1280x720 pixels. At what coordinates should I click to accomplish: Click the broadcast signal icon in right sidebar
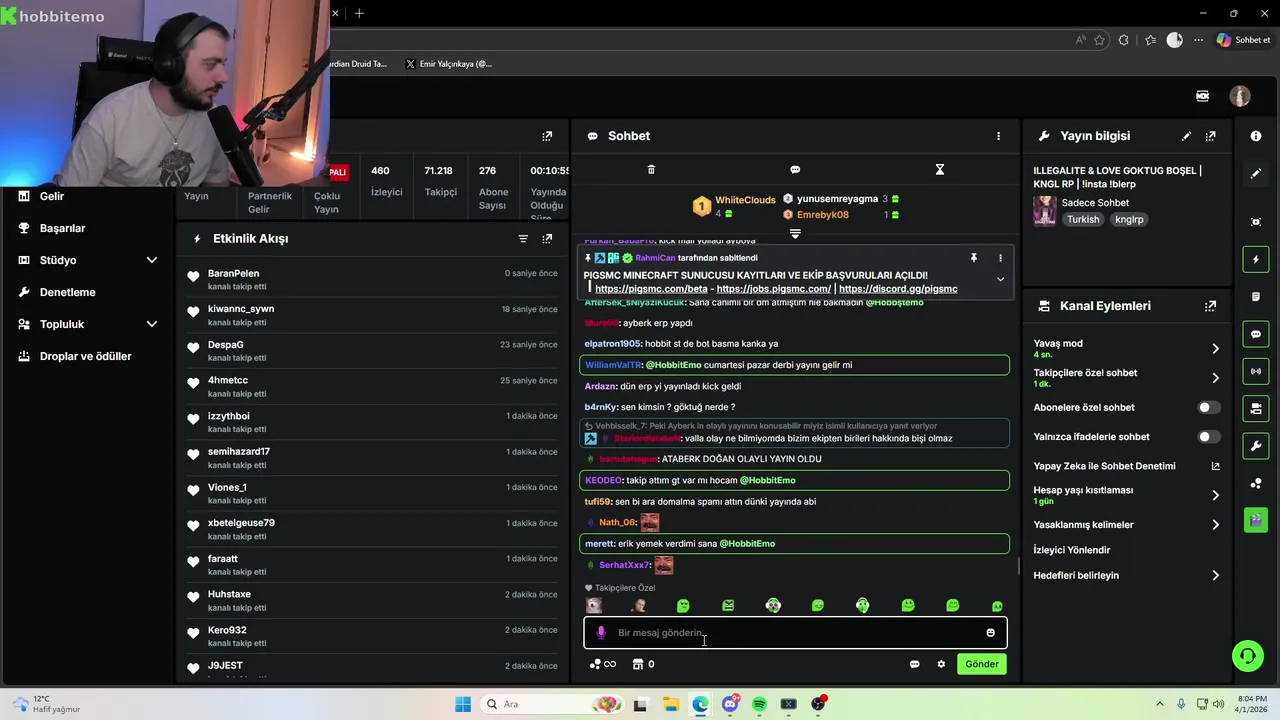pyautogui.click(x=1256, y=372)
